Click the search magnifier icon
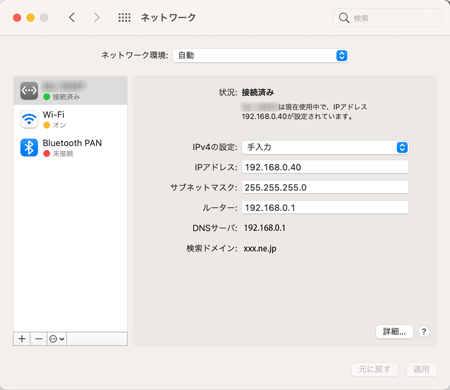 coord(344,18)
